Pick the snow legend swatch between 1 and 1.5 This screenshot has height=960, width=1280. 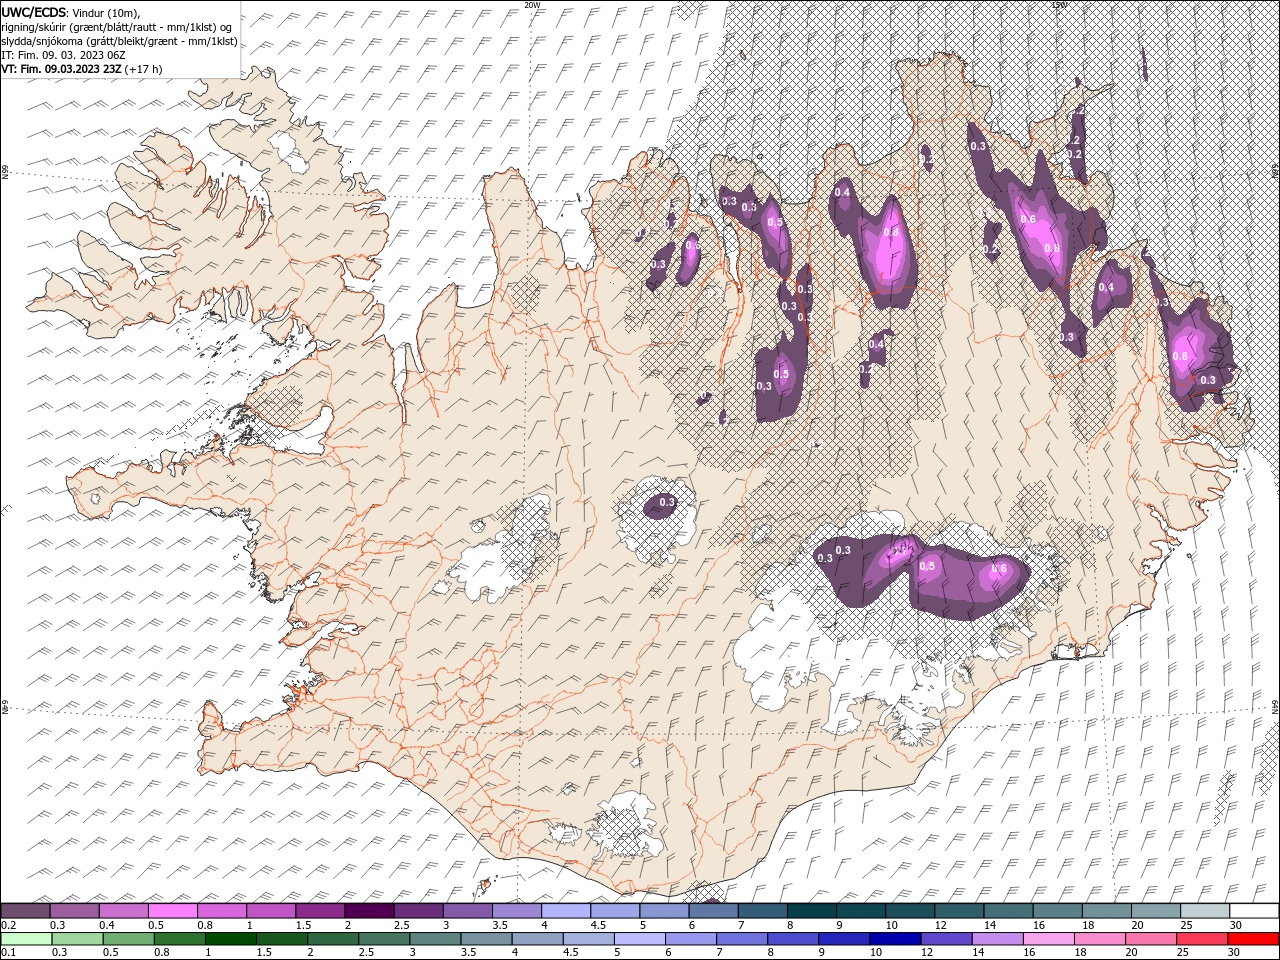[x=270, y=911]
